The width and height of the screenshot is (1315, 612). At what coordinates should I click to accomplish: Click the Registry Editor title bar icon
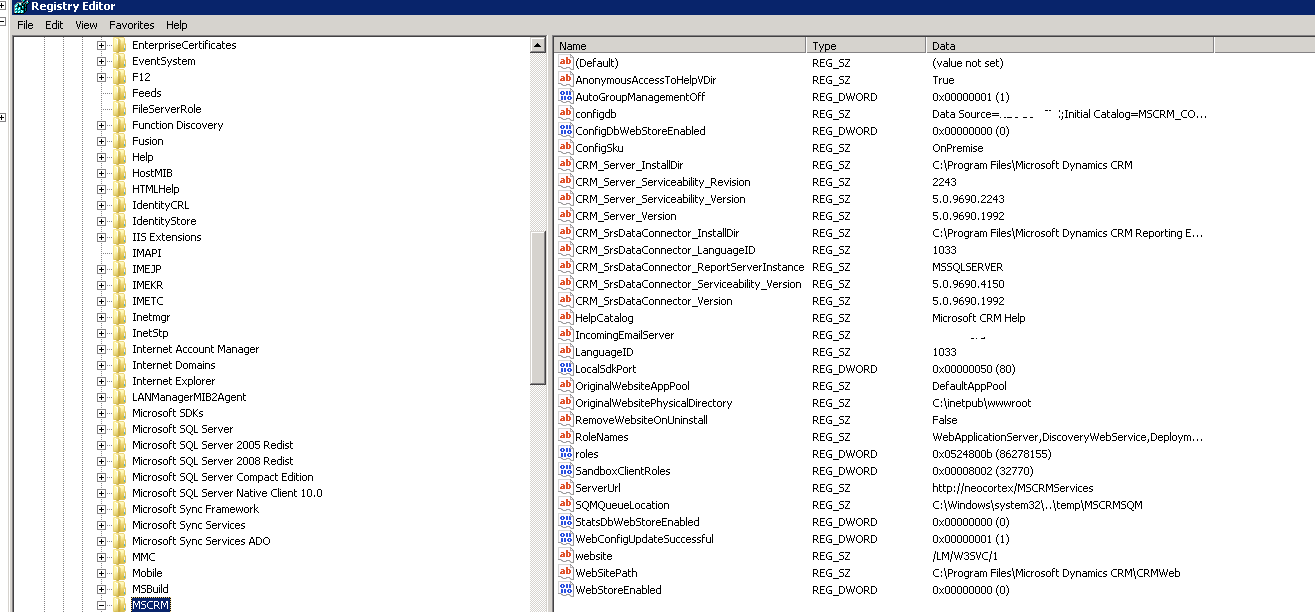point(20,6)
